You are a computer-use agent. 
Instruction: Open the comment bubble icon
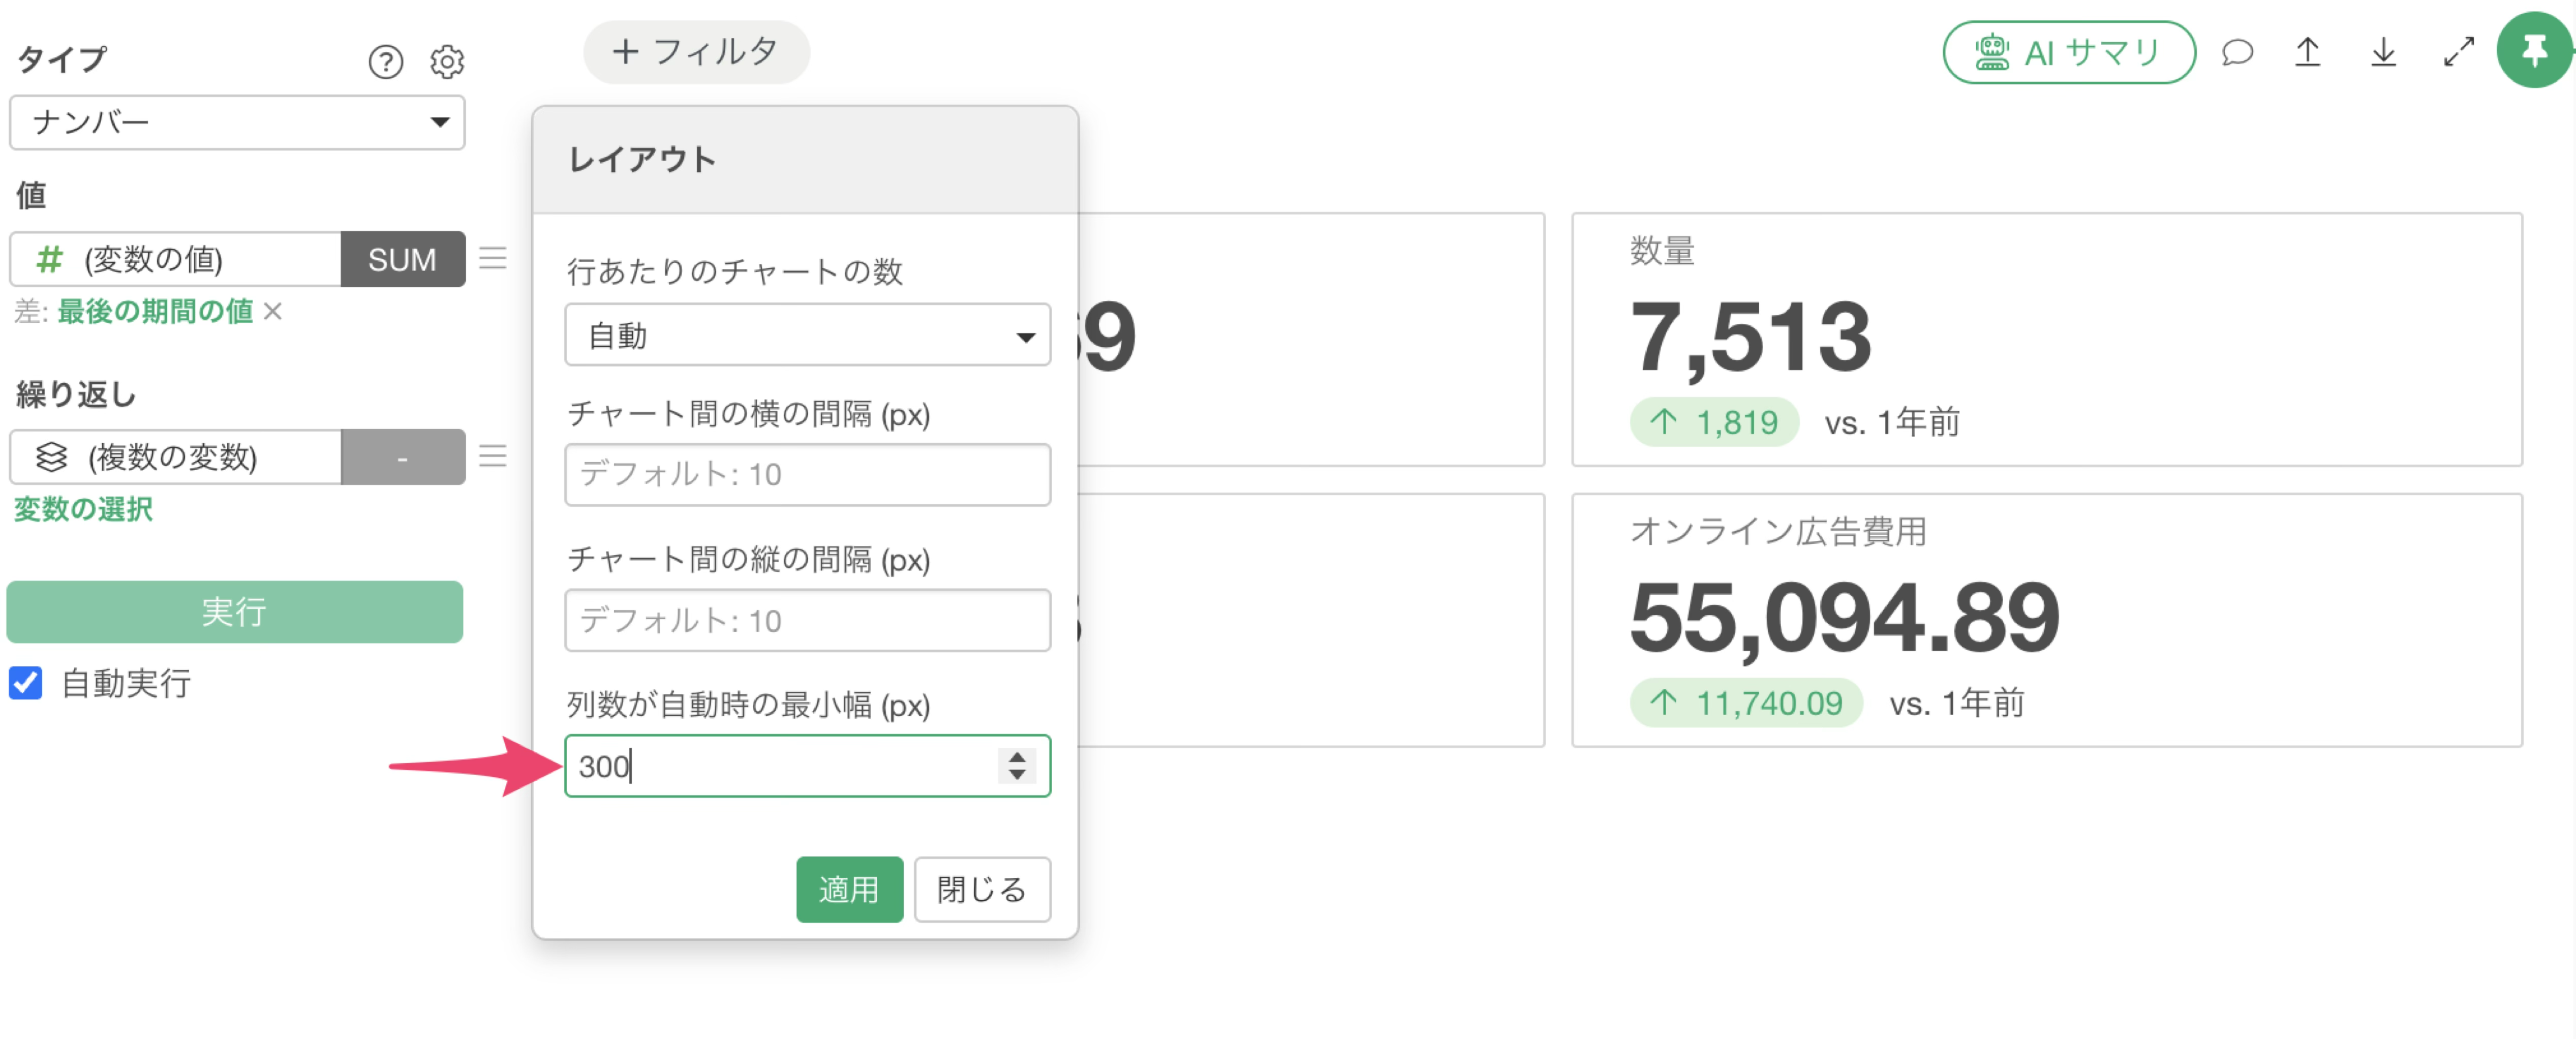[2237, 52]
